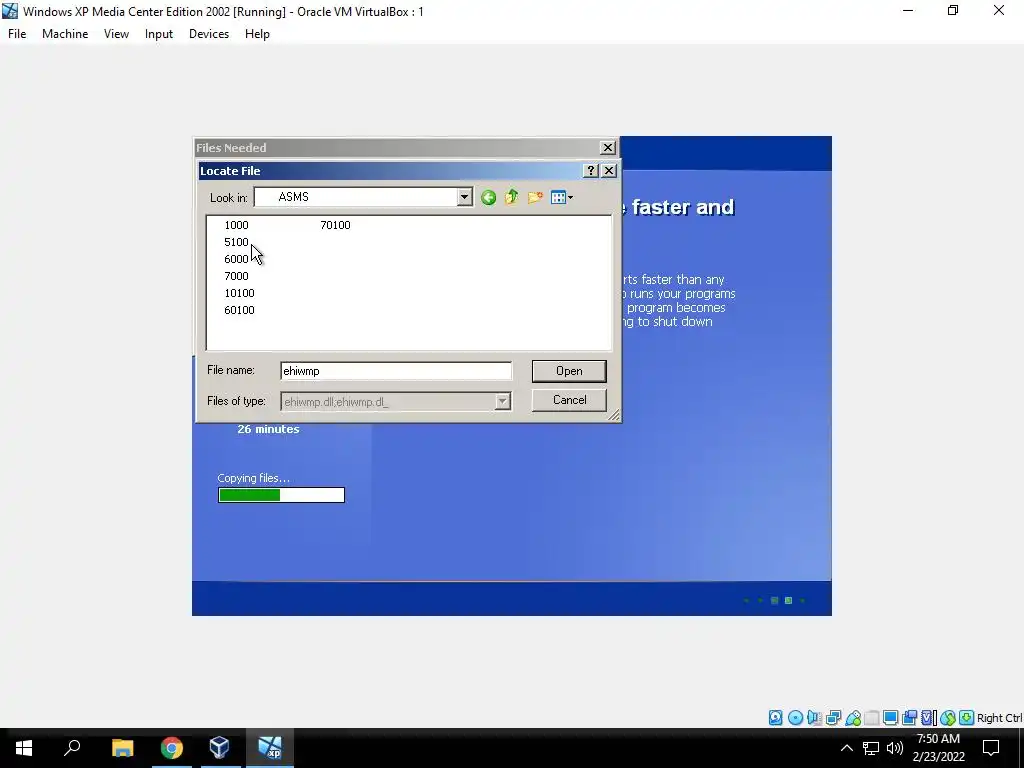
Task: Click the display status icon
Action: (890, 718)
